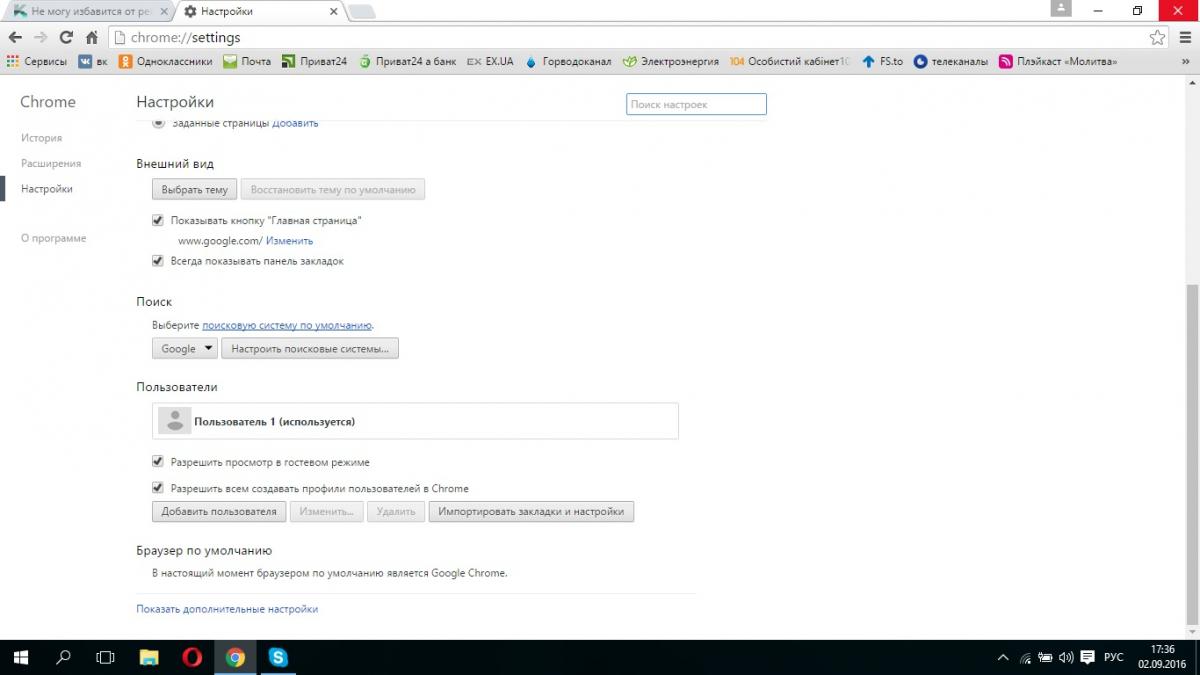Open О программе in the sidebar
Screen dimensions: 1200x675
tap(54, 238)
